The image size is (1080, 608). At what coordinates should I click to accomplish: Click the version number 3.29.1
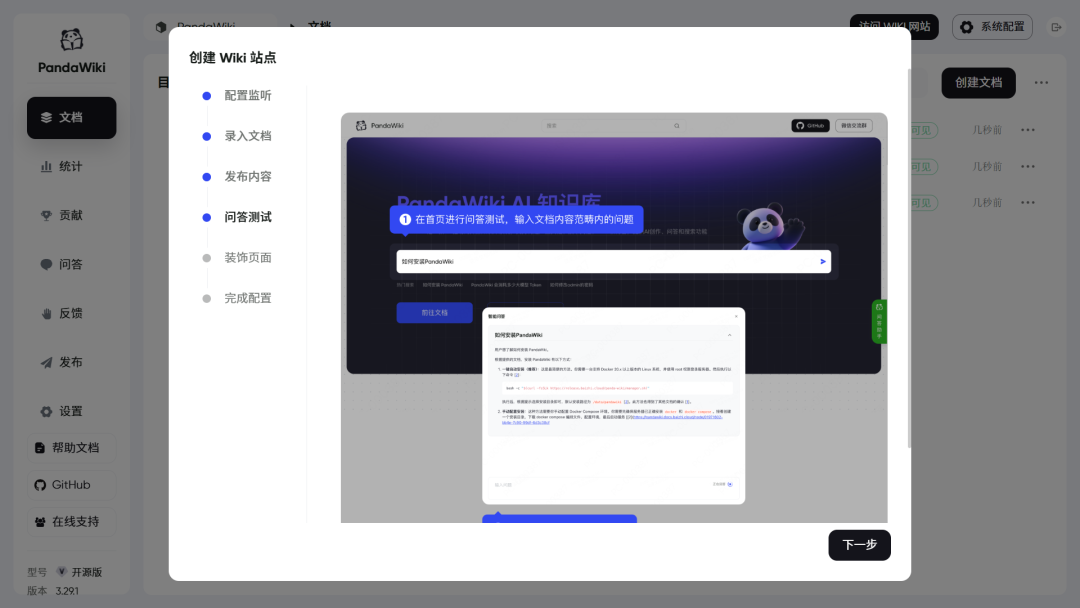coord(67,591)
